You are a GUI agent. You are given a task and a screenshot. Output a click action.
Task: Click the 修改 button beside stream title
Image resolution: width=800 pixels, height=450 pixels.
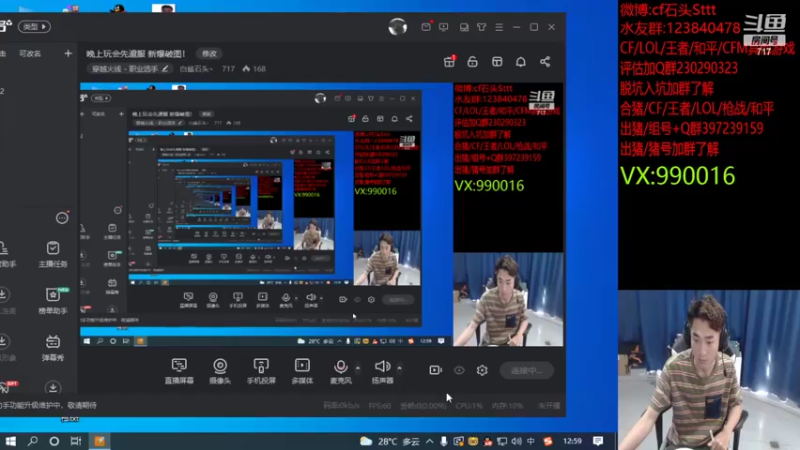point(209,54)
